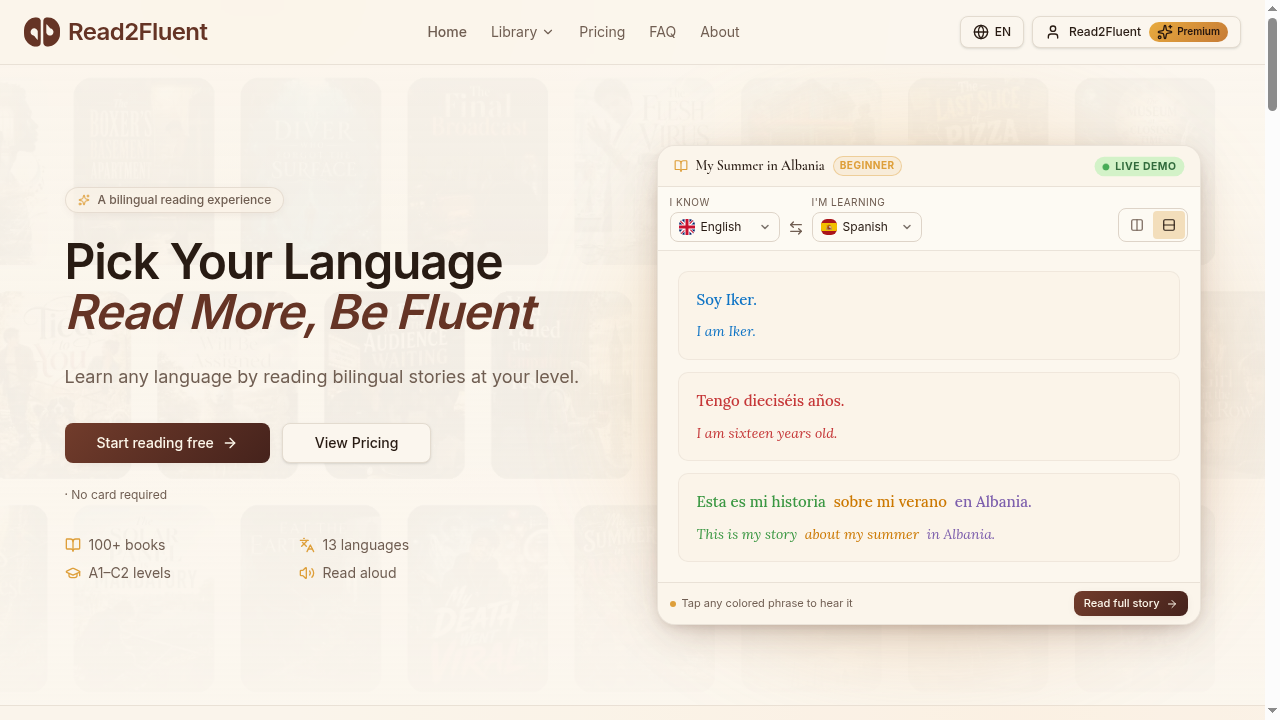Click the Read aloud speaker icon
The image size is (1280, 720).
click(307, 573)
